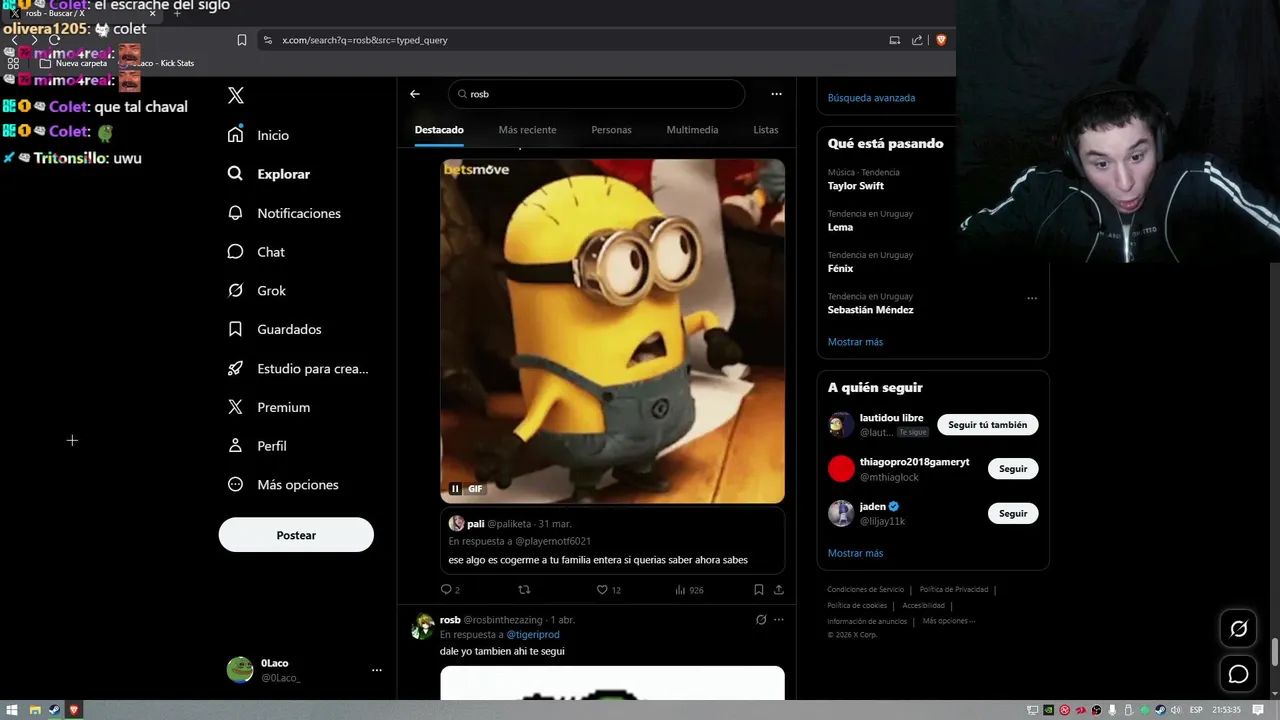
Task: Open options for Sebastián Méndez trend
Action: [x=1032, y=298]
